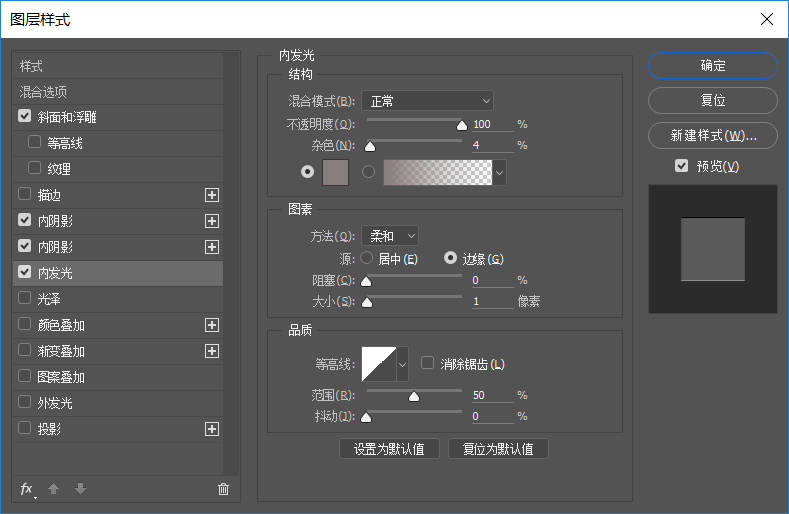
Task: Click the move effect down arrow
Action: pyautogui.click(x=80, y=489)
